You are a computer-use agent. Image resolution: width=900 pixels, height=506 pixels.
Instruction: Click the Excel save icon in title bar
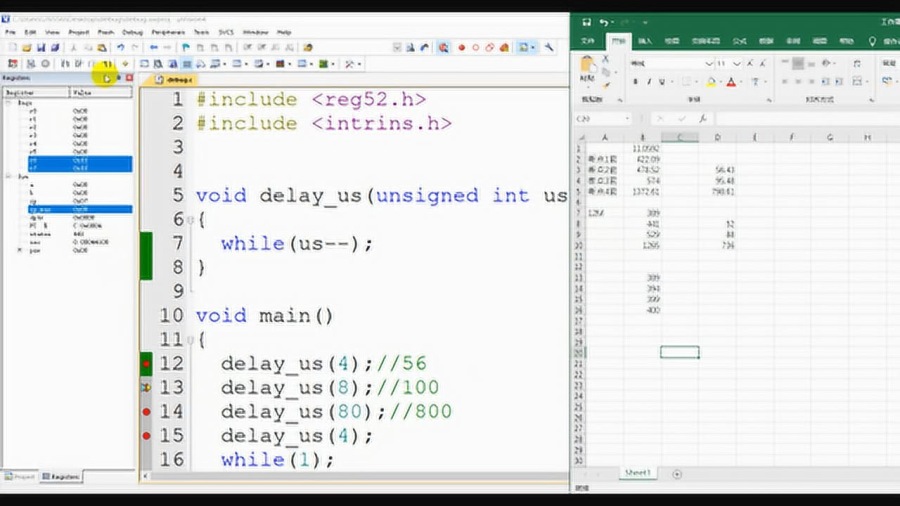(586, 22)
